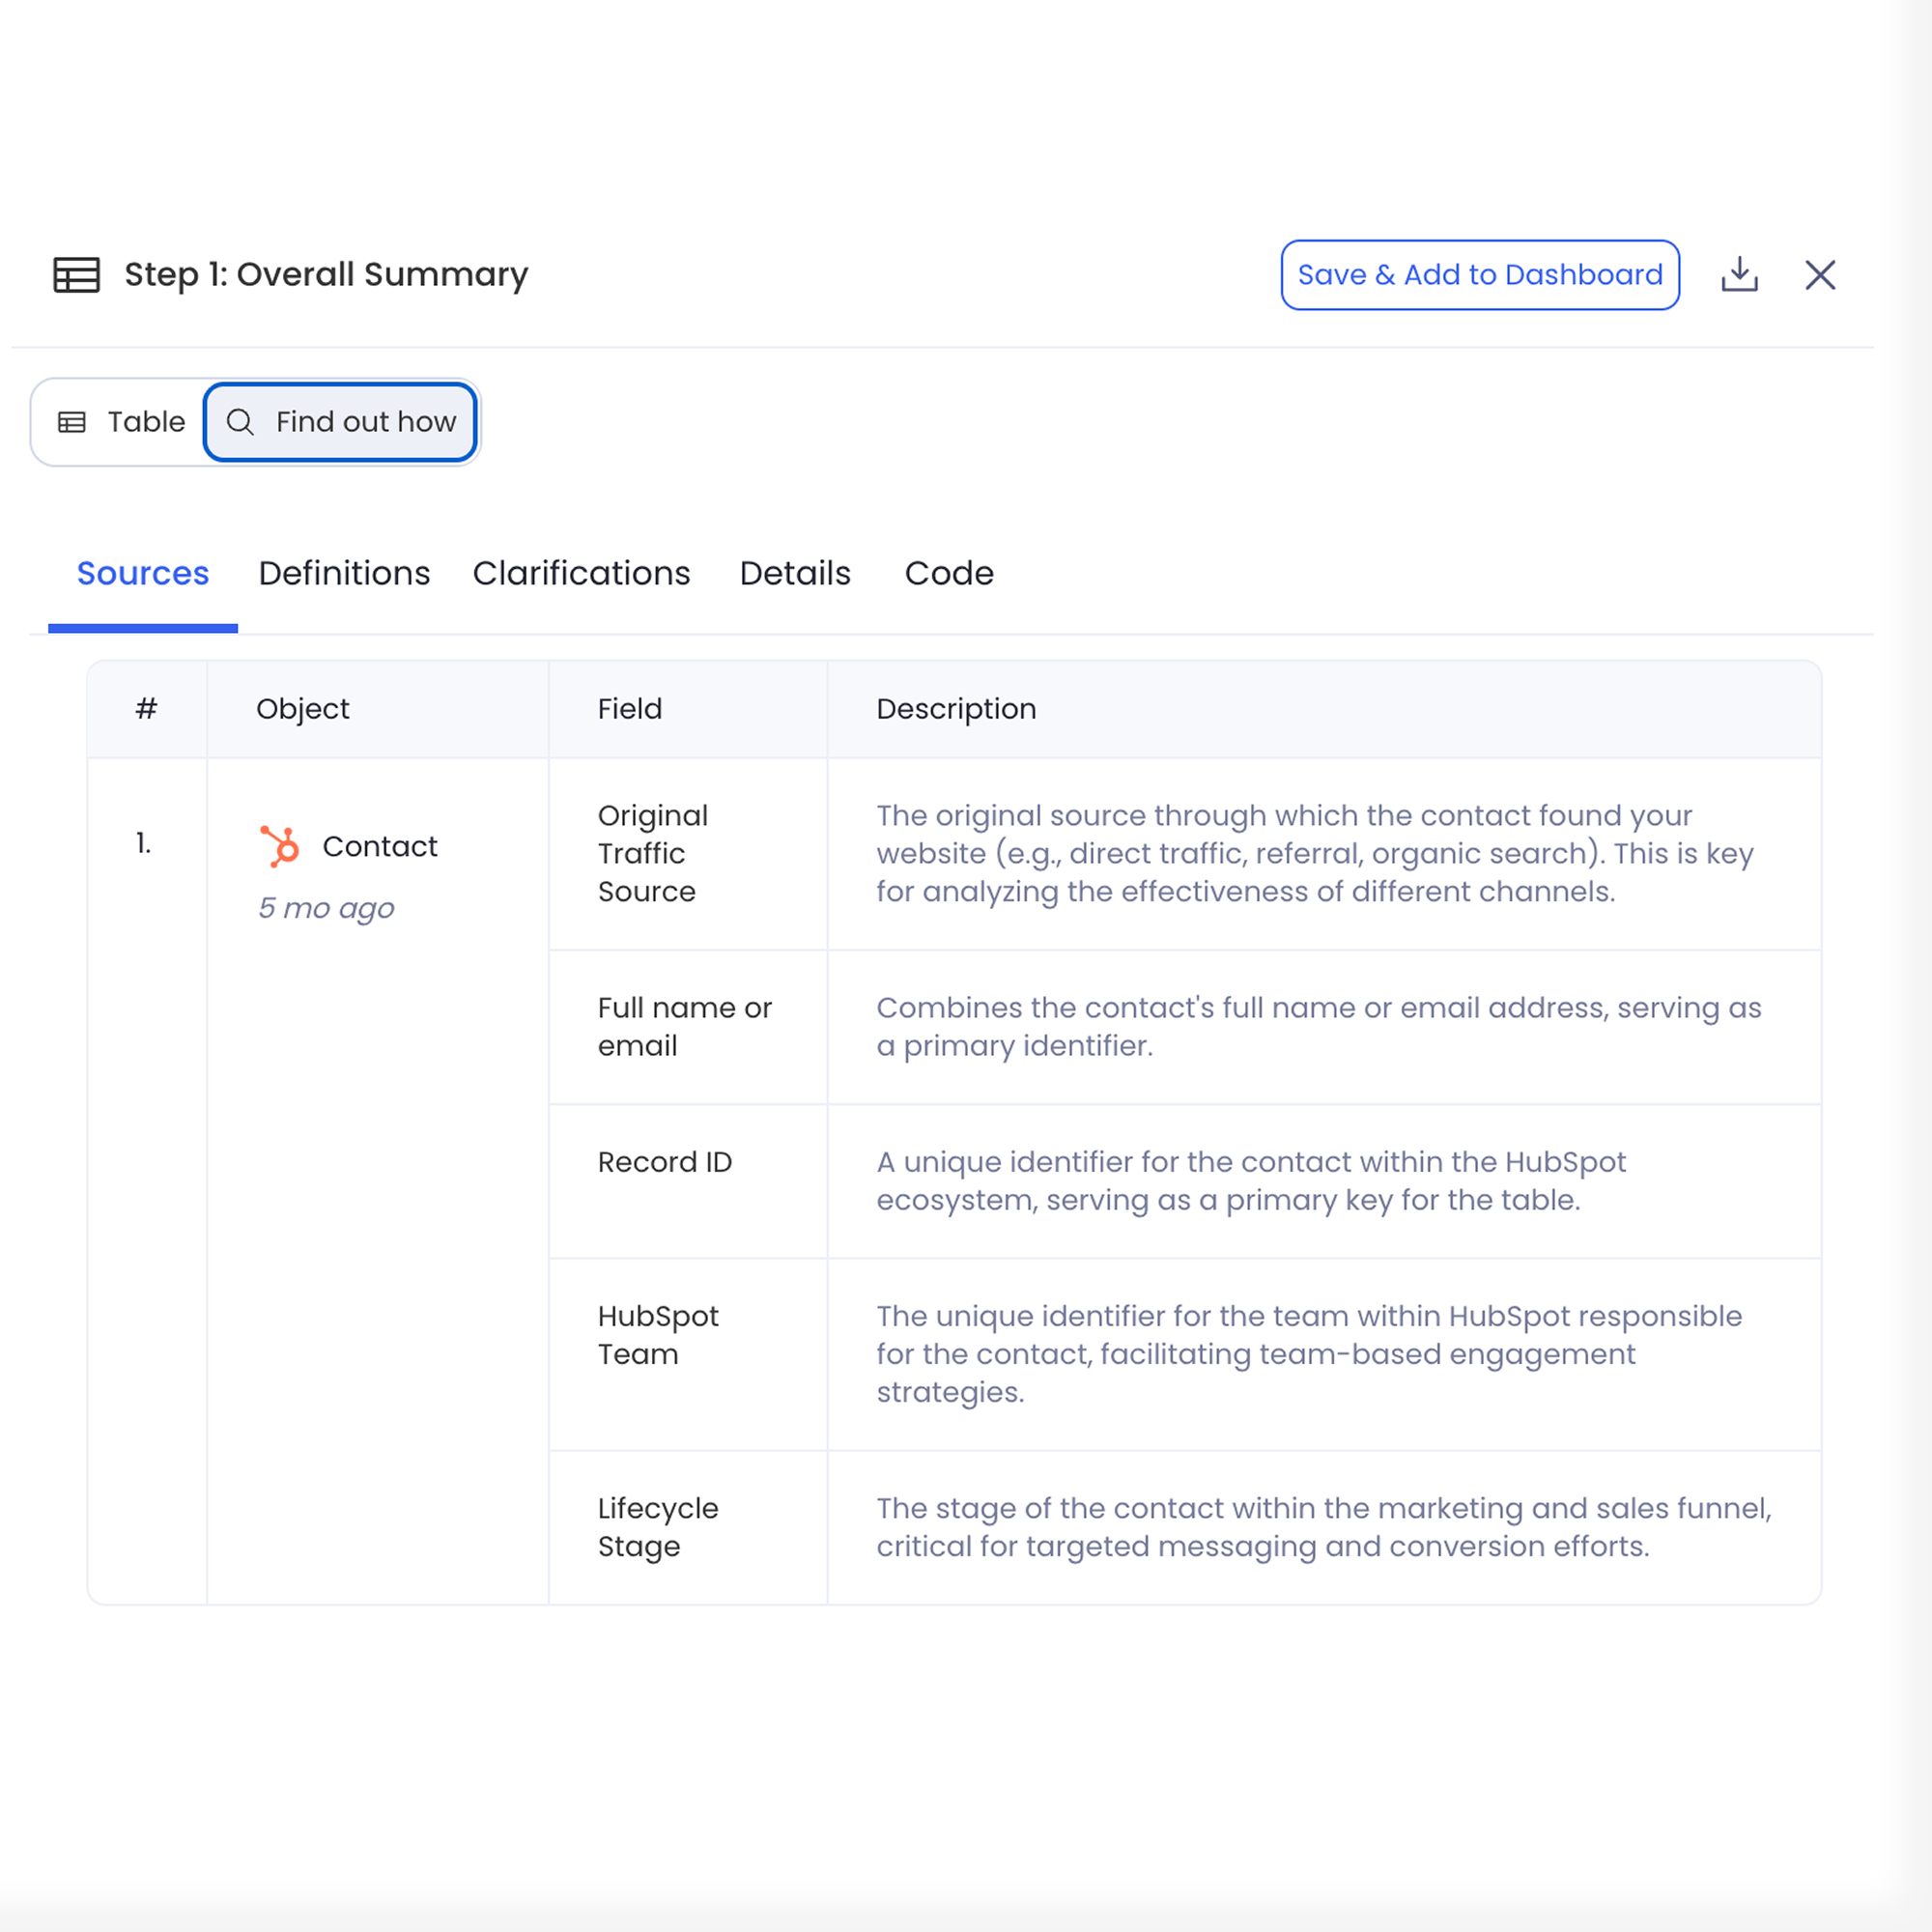Click the HubSpot Team field cell

[657, 1335]
